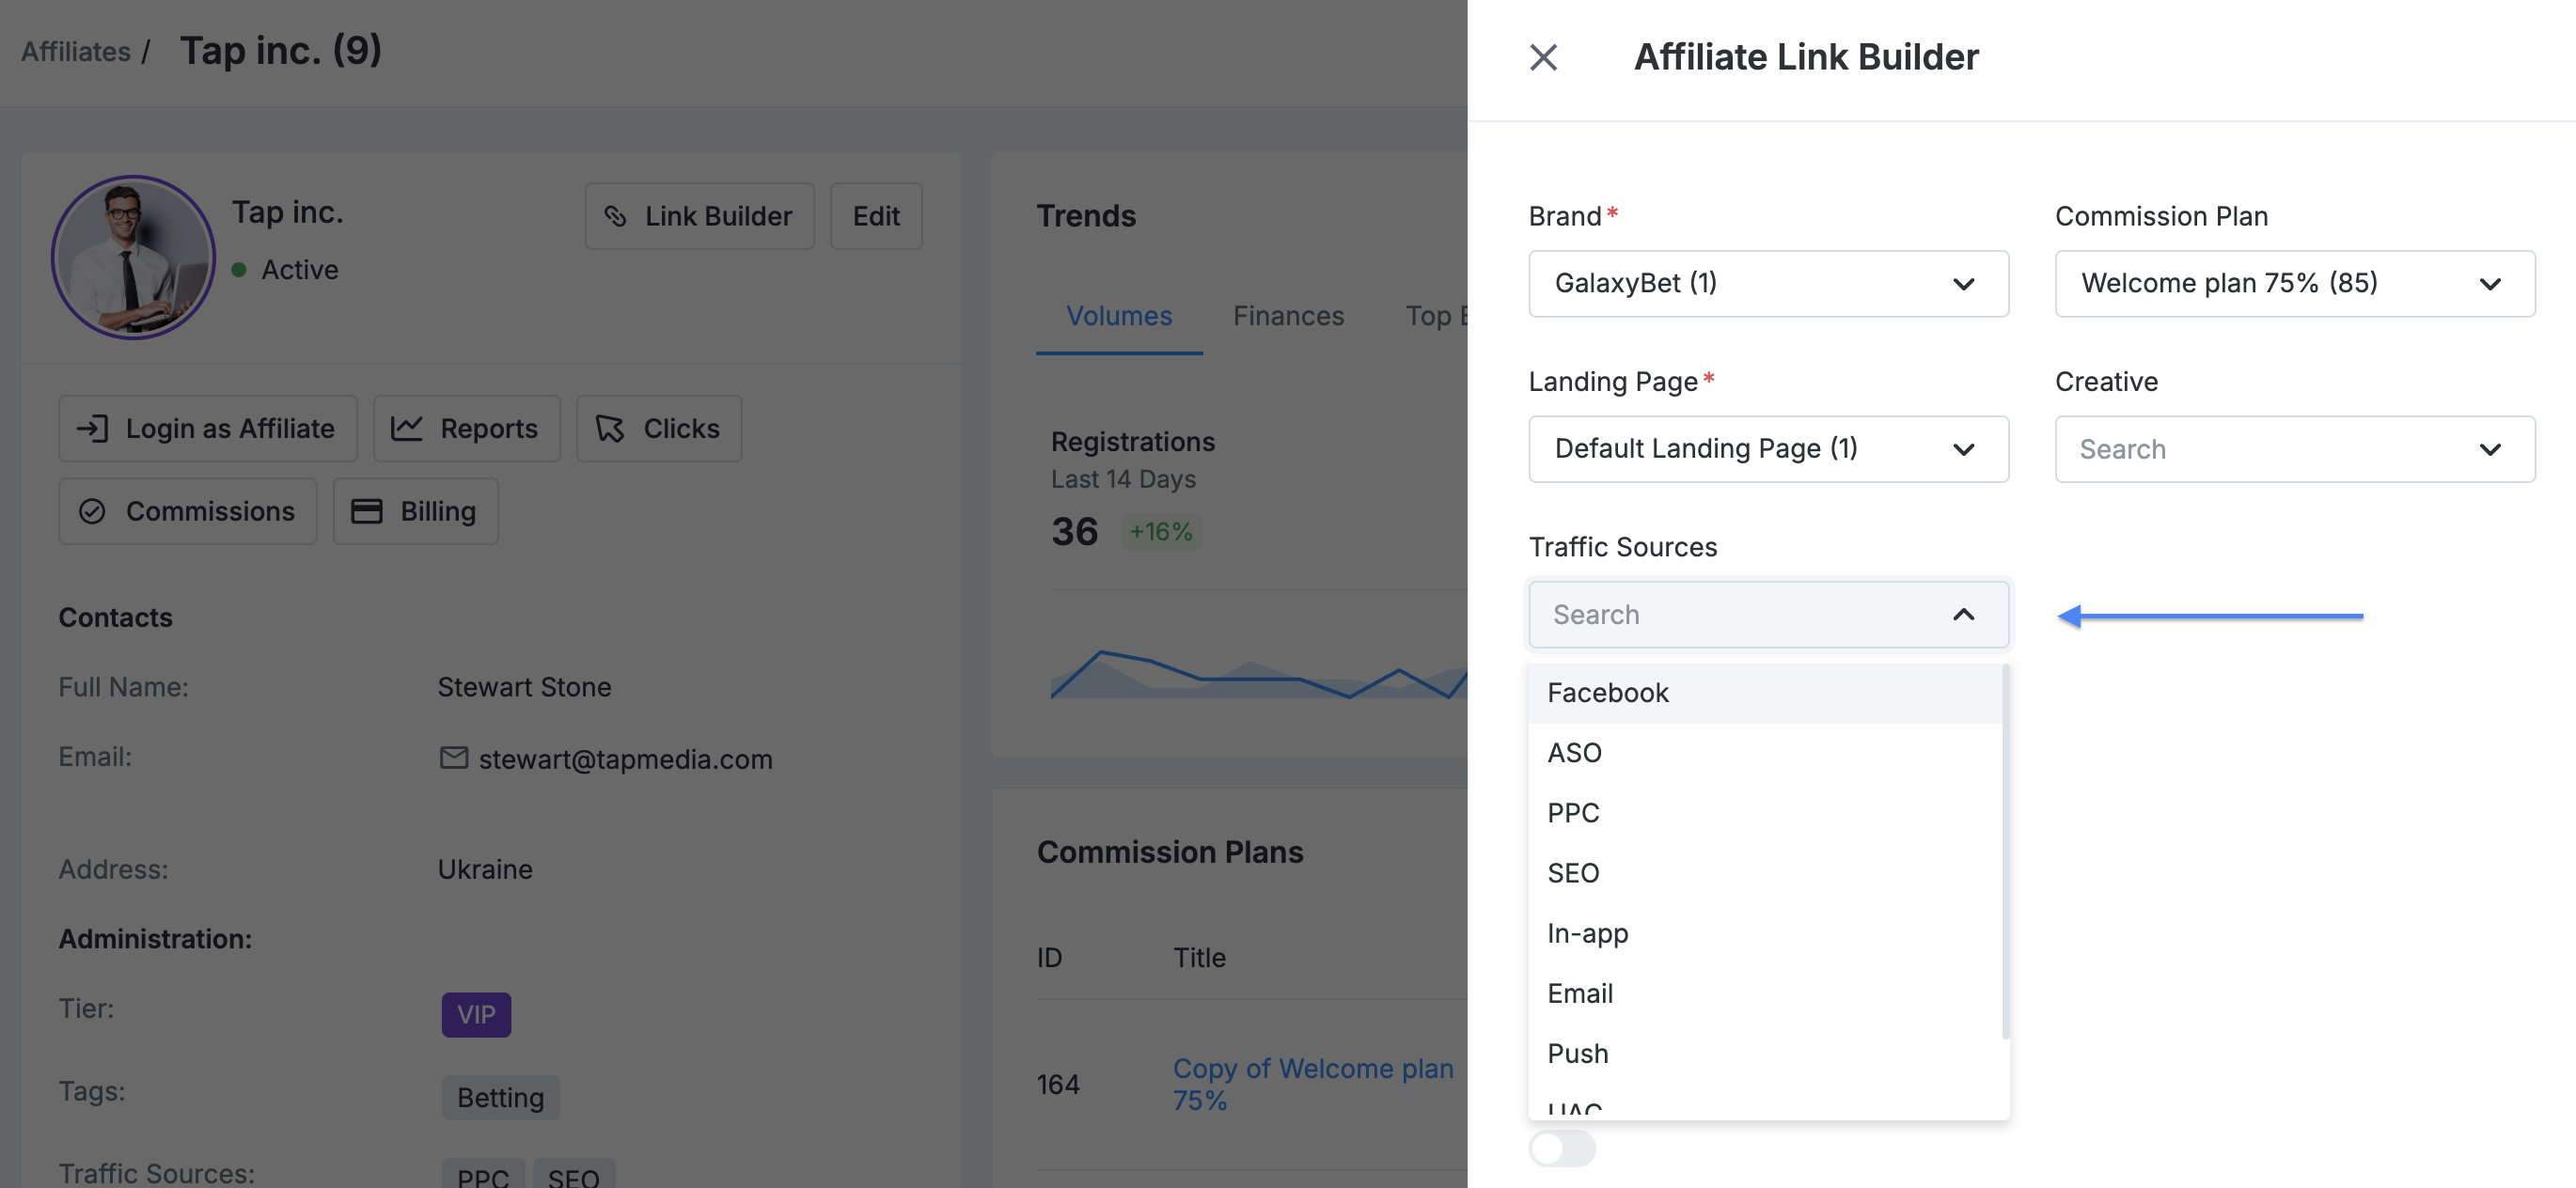Select Push traffic source option

pyautogui.click(x=1765, y=1053)
